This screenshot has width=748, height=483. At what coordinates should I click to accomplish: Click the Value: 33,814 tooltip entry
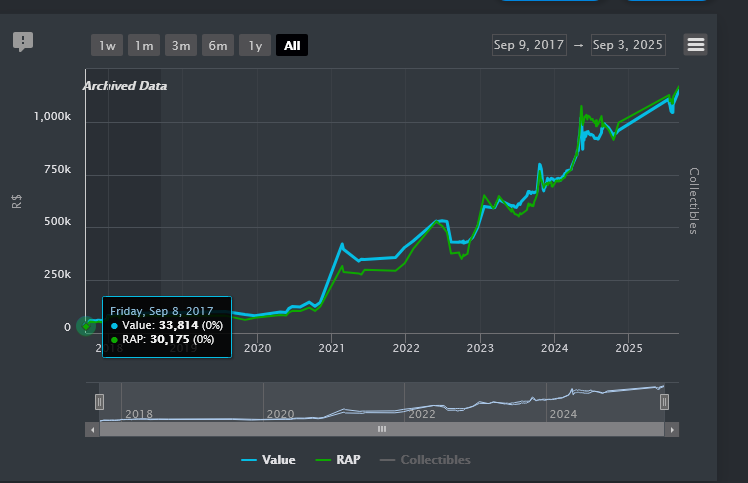[x=167, y=326]
